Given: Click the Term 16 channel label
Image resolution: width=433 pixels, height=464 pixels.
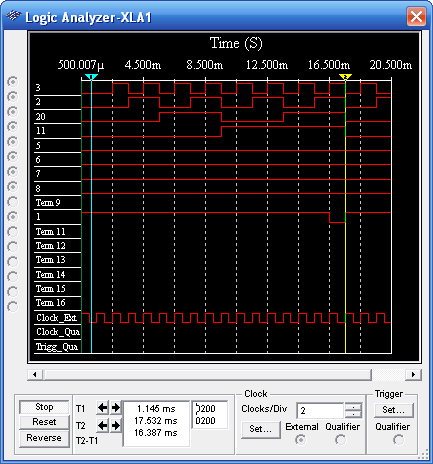Looking at the screenshot, I should (x=50, y=303).
